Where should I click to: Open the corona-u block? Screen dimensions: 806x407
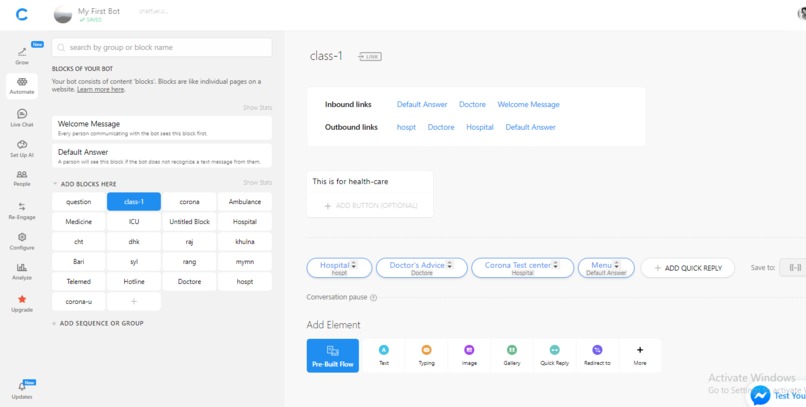click(79, 302)
